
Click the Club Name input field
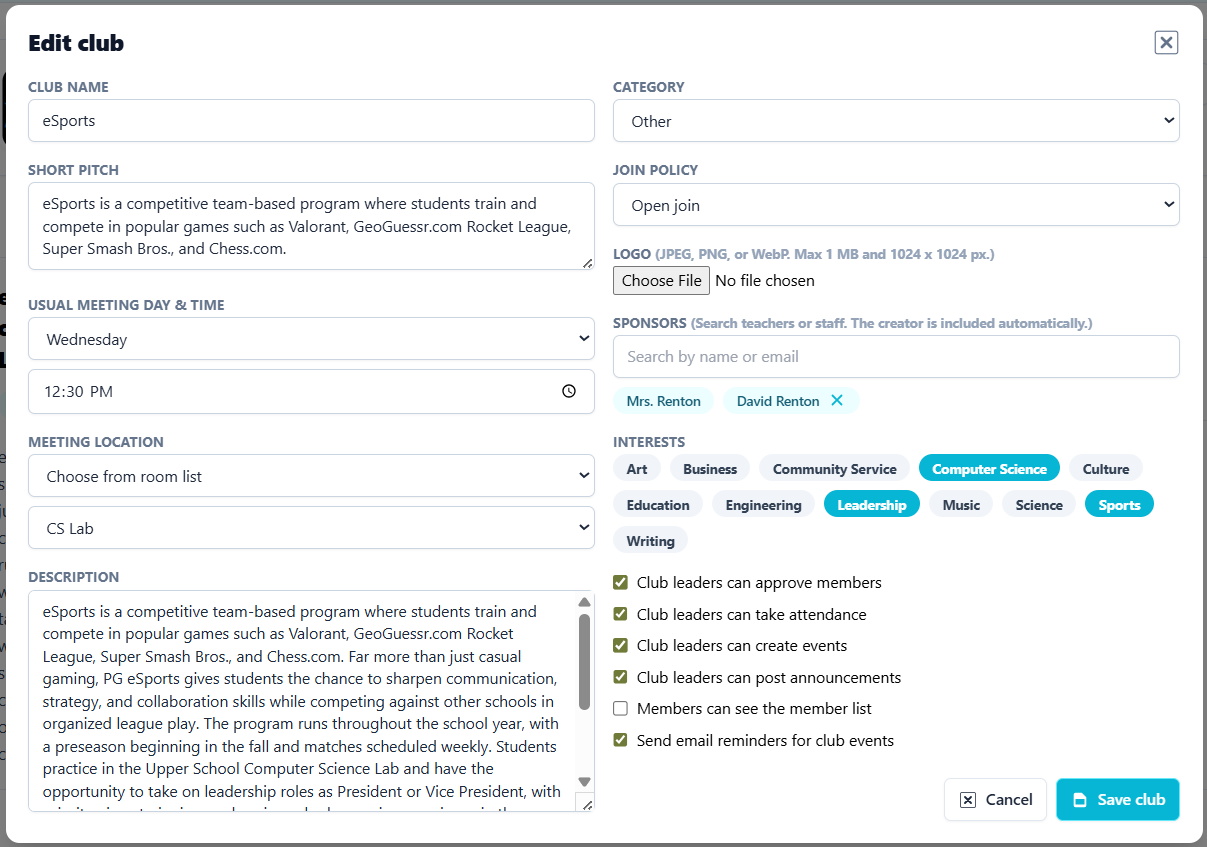(311, 121)
